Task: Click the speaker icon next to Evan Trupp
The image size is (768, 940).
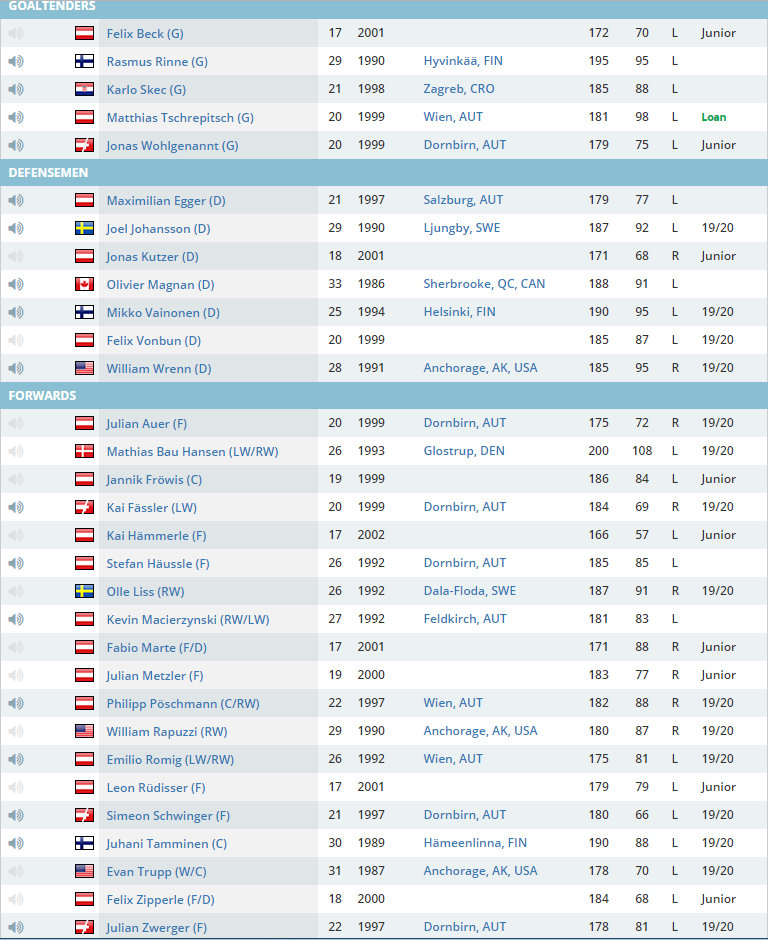Action: pyautogui.click(x=16, y=871)
